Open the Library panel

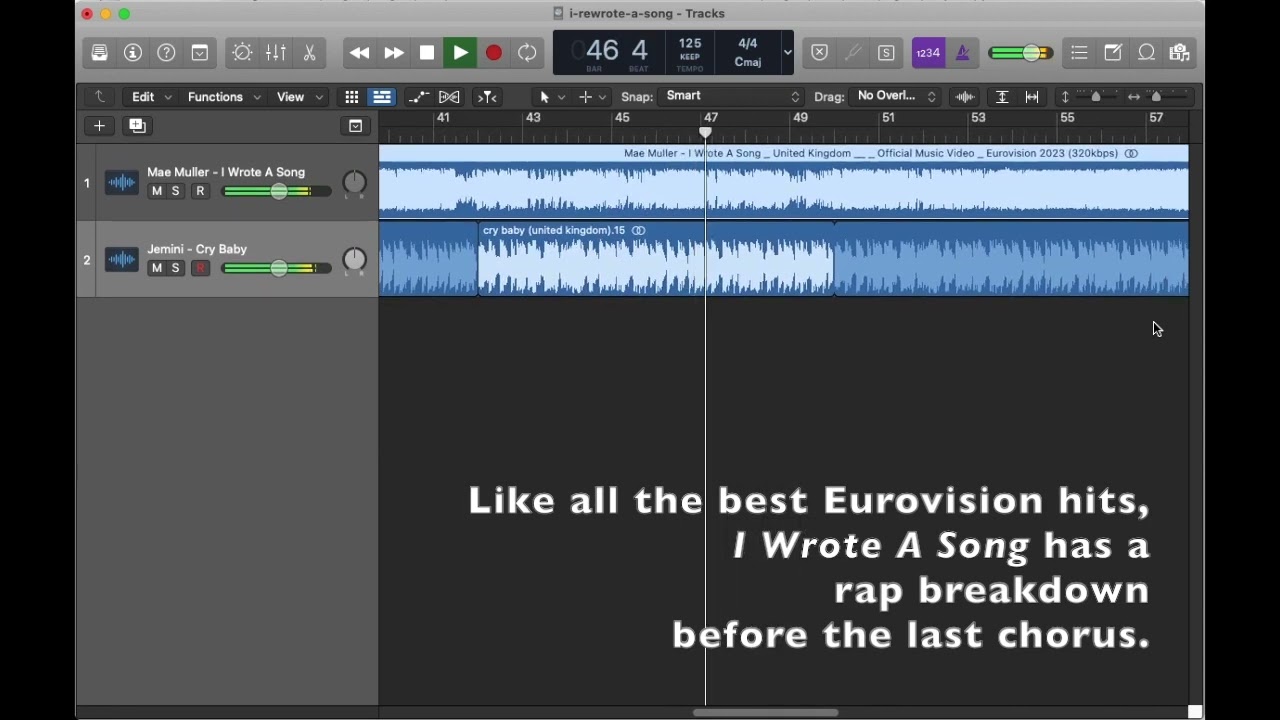pyautogui.click(x=99, y=53)
